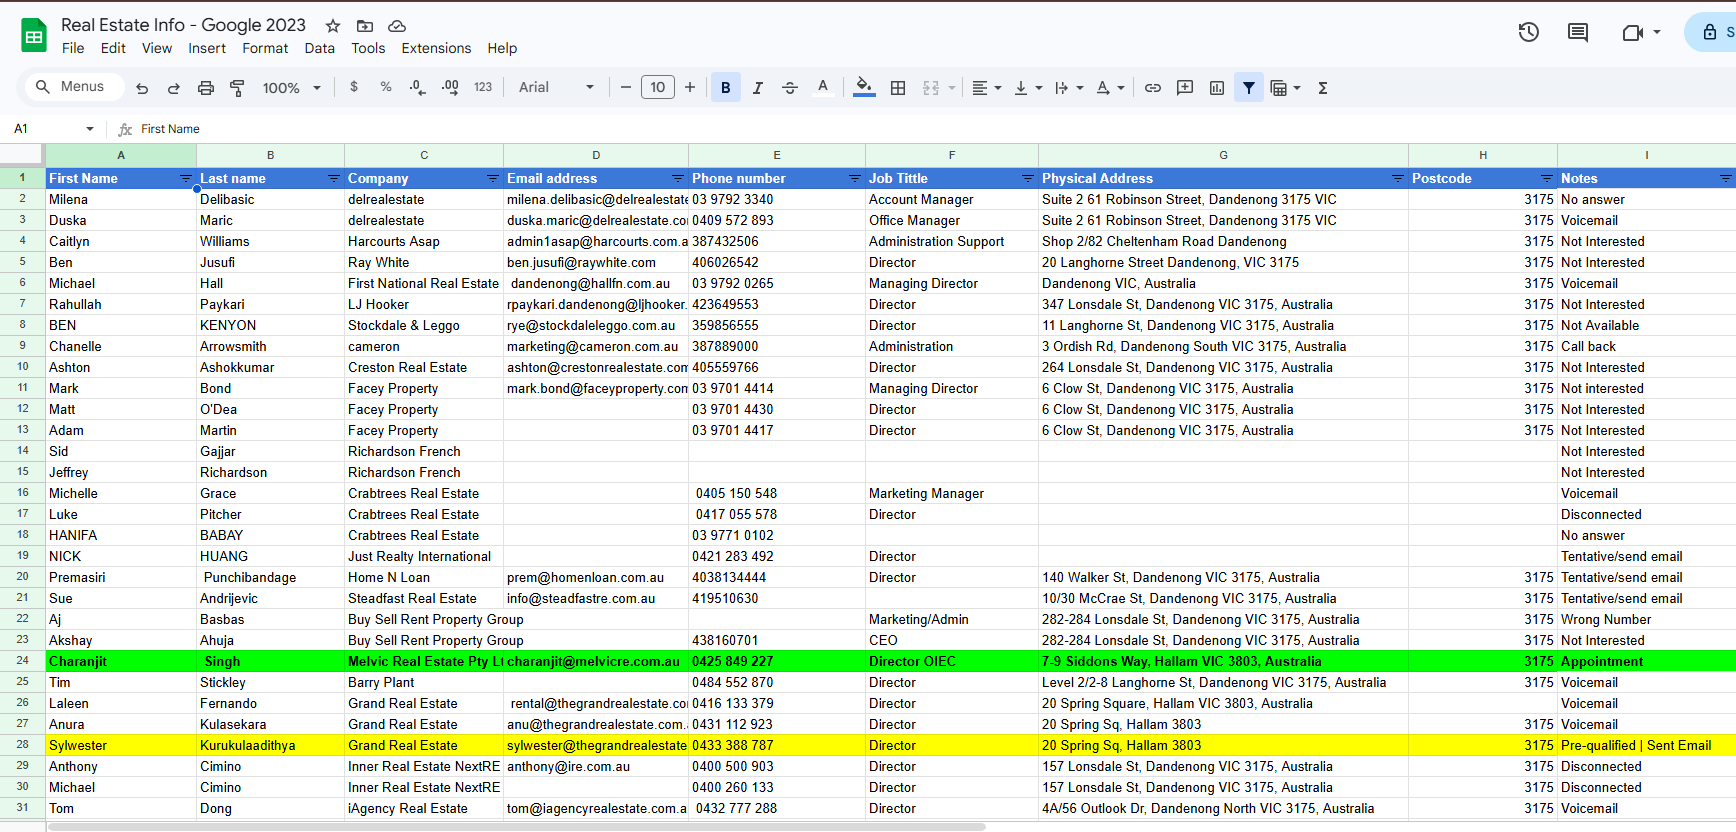Click the borders grid icon
The height and width of the screenshot is (832, 1736).
click(x=898, y=88)
